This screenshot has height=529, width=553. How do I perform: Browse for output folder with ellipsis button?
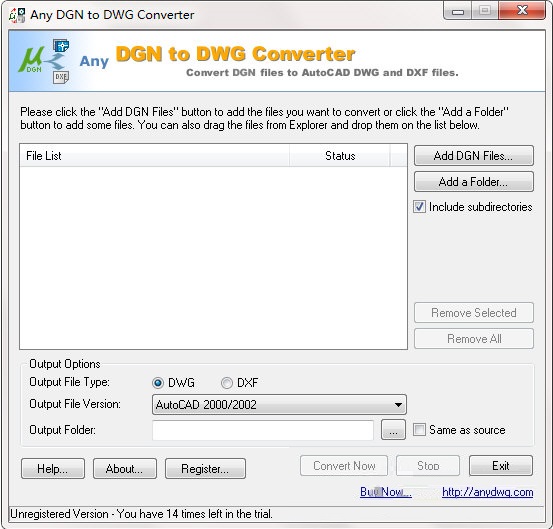point(393,430)
